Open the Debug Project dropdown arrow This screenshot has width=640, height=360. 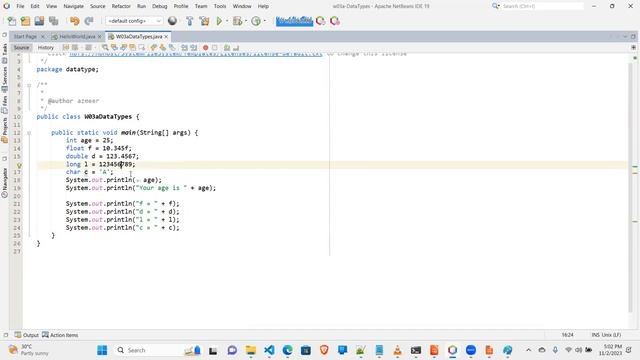246,21
